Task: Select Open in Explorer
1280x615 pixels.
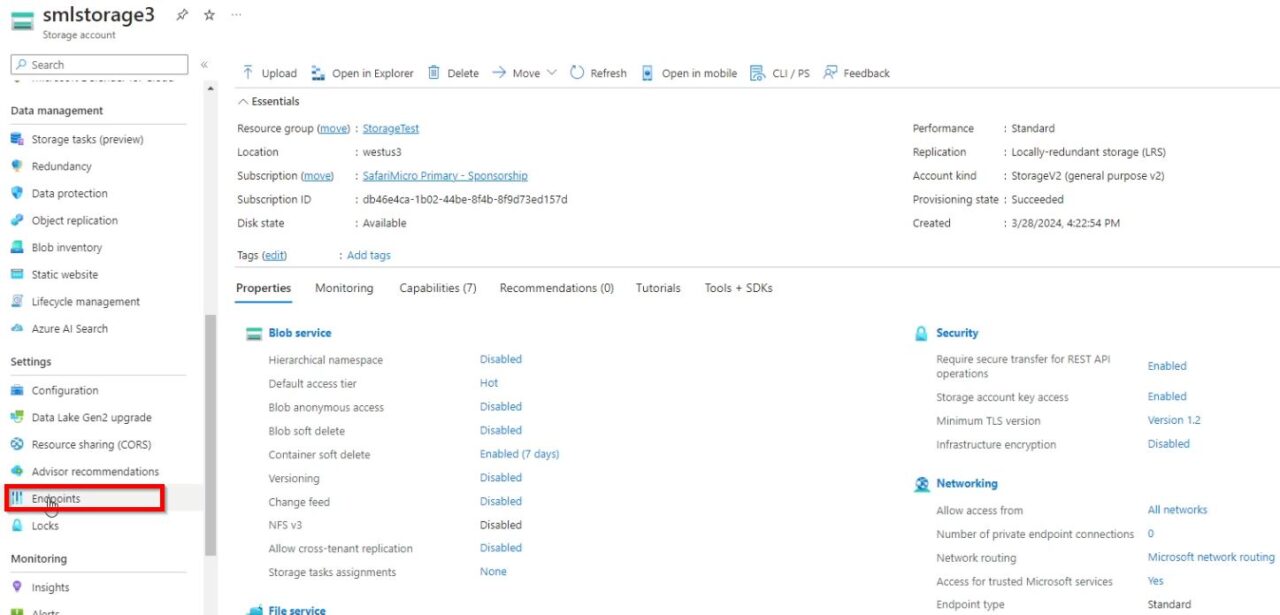Action: (365, 72)
